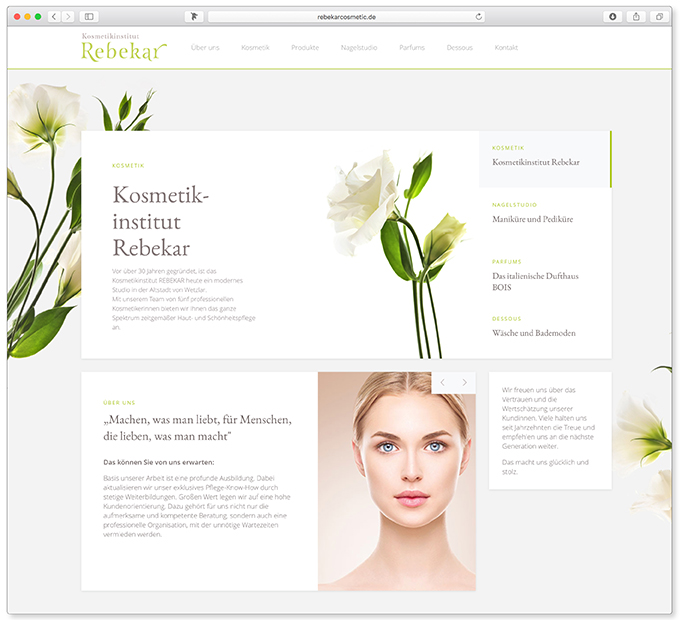Click the Share icon in the toolbar
Viewport: 700px width, 620px height.
pos(636,17)
